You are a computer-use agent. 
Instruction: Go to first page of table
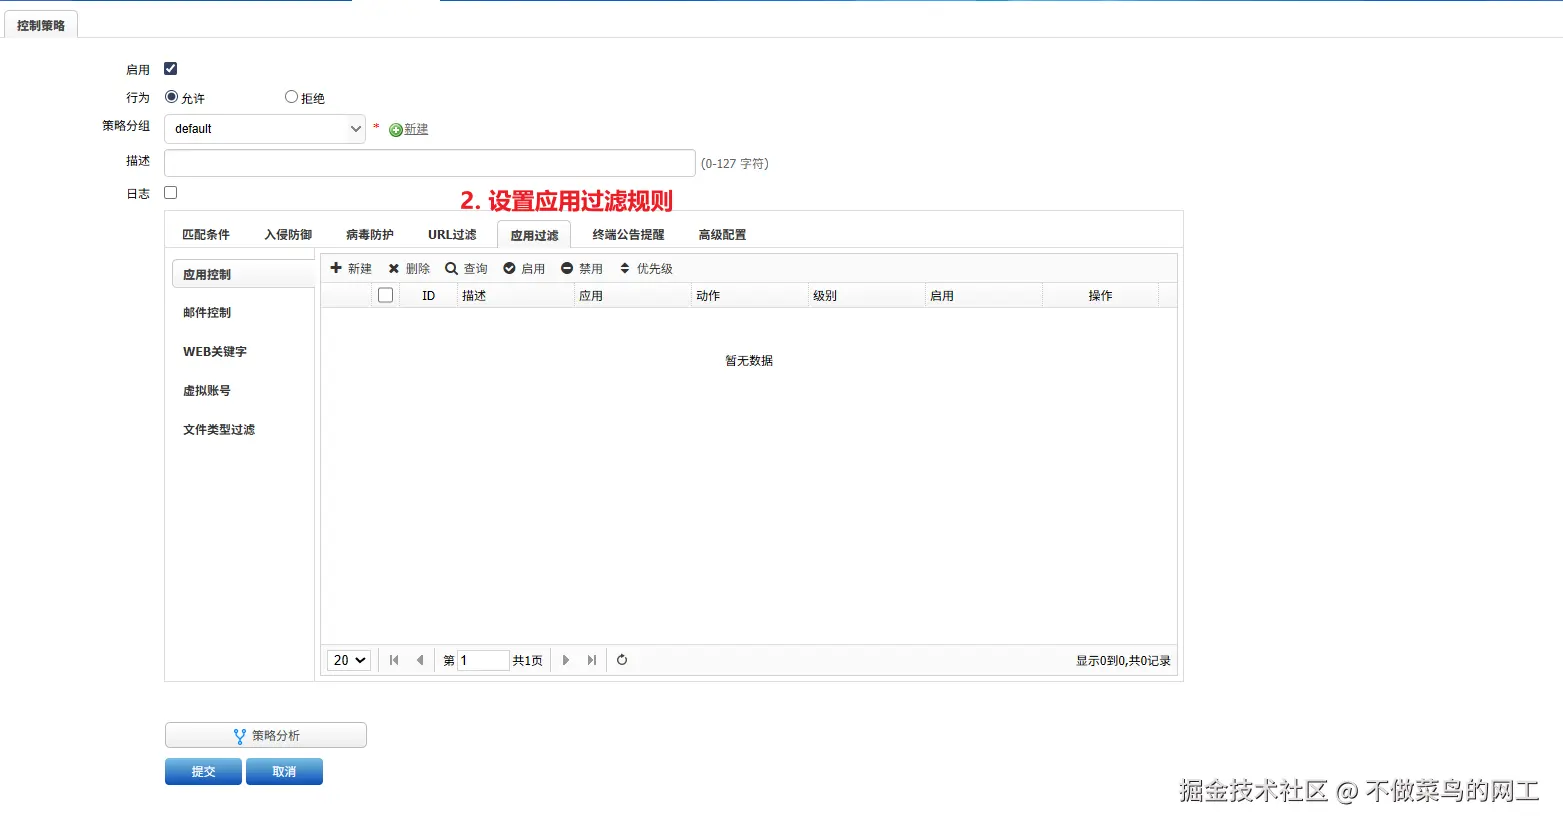click(394, 660)
